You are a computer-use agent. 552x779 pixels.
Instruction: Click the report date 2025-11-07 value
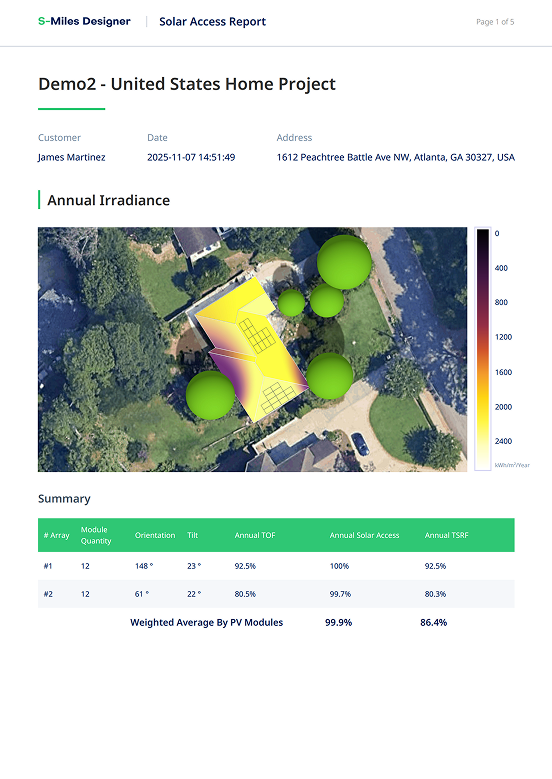tap(191, 157)
